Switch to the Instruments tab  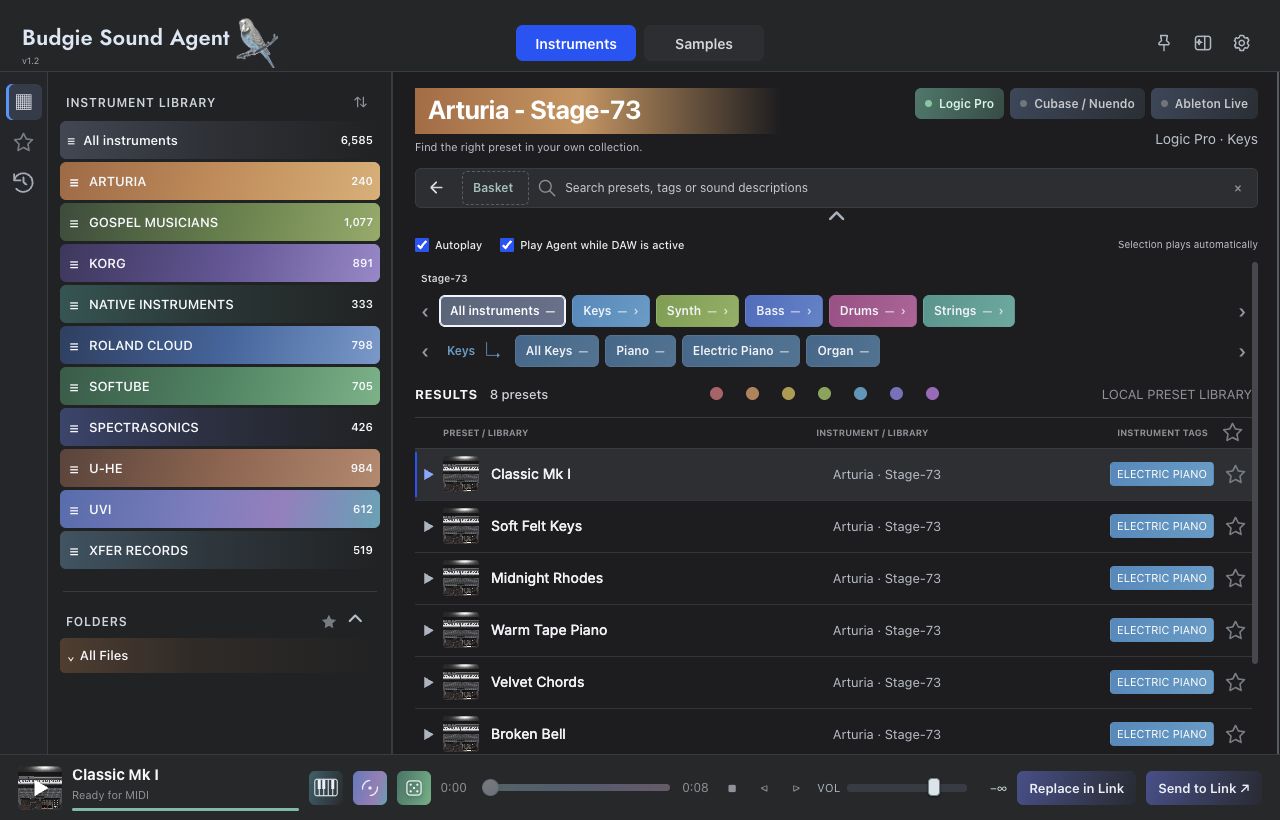pos(576,43)
